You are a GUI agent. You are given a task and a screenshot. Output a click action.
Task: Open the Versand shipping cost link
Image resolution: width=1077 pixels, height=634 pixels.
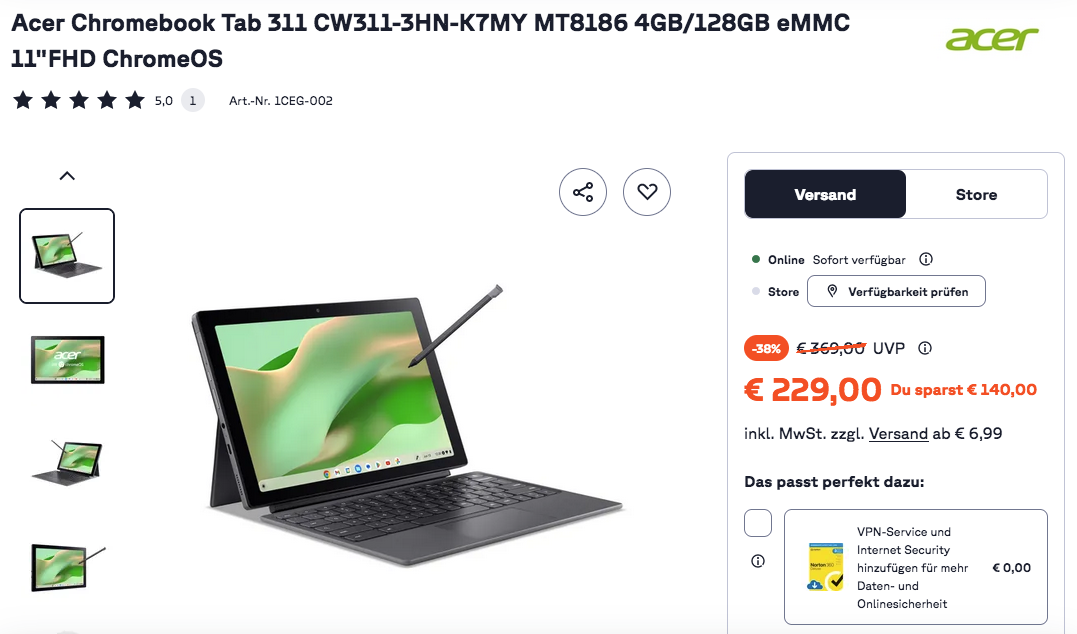(x=898, y=433)
